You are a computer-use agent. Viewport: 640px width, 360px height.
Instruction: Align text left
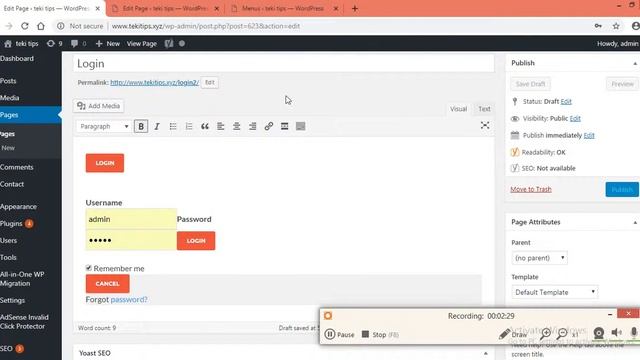[220, 127]
